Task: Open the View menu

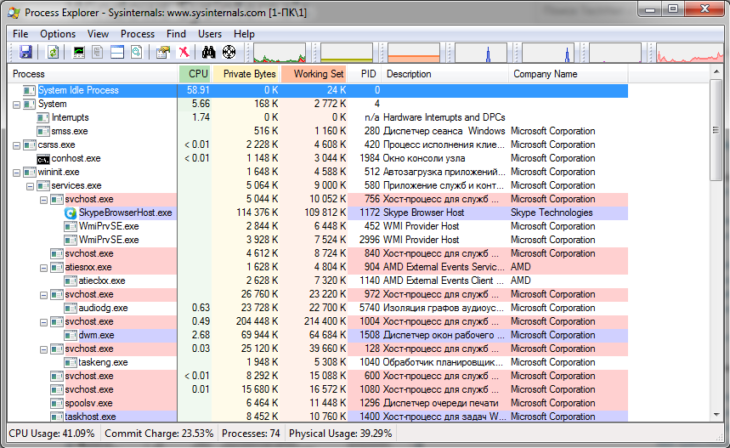Action: [x=98, y=34]
